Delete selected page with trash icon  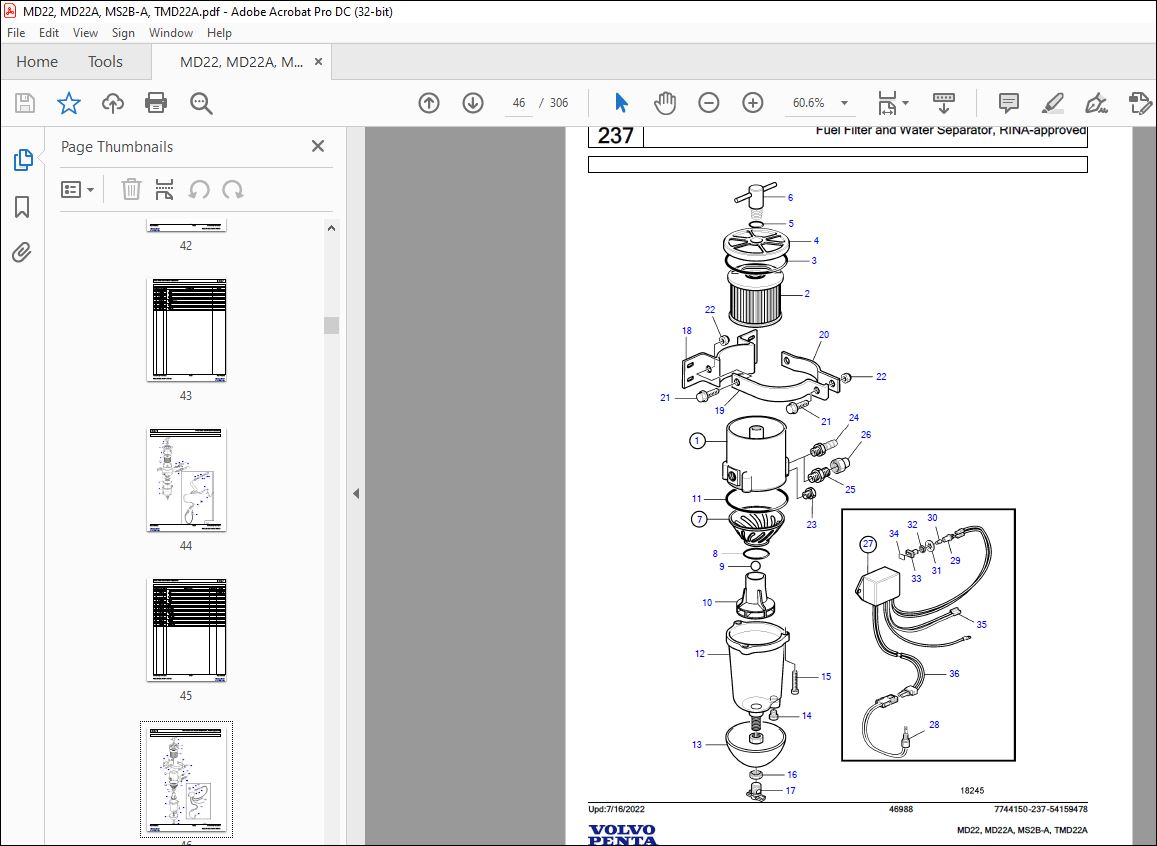pyautogui.click(x=131, y=190)
